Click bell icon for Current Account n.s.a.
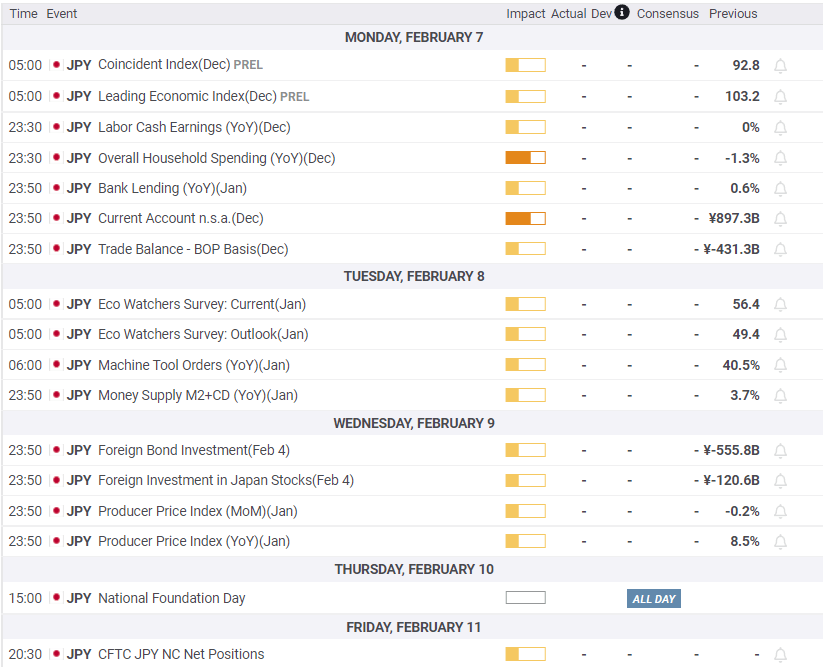 780,219
